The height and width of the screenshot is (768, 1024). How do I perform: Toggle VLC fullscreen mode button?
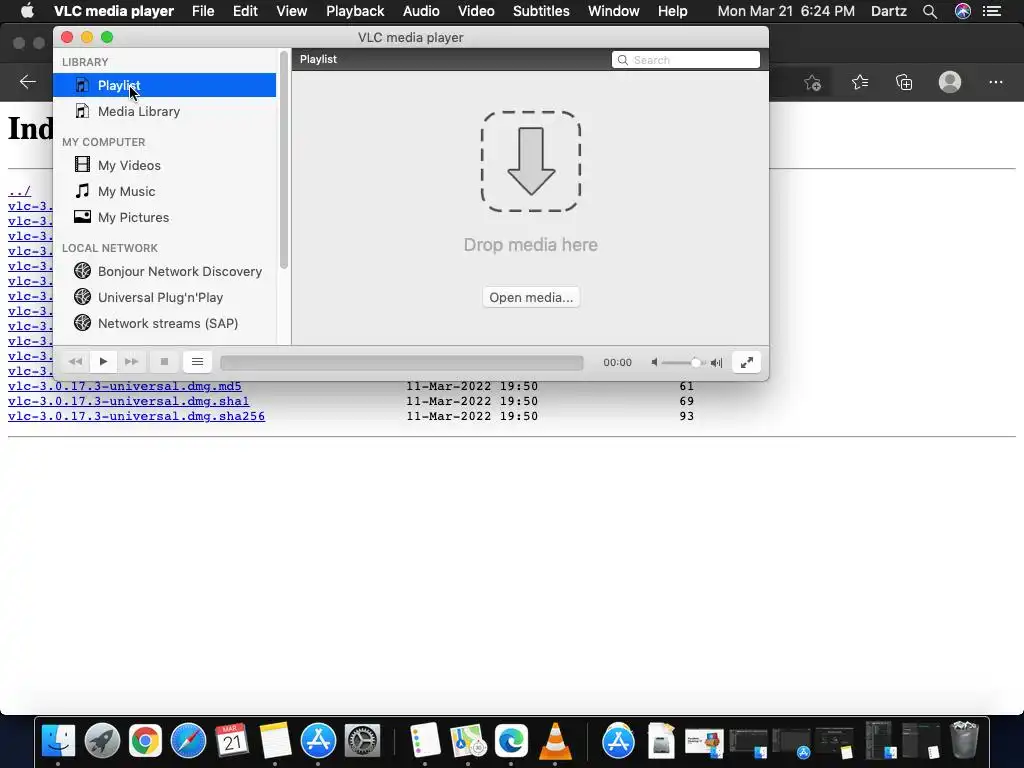pyautogui.click(x=746, y=362)
